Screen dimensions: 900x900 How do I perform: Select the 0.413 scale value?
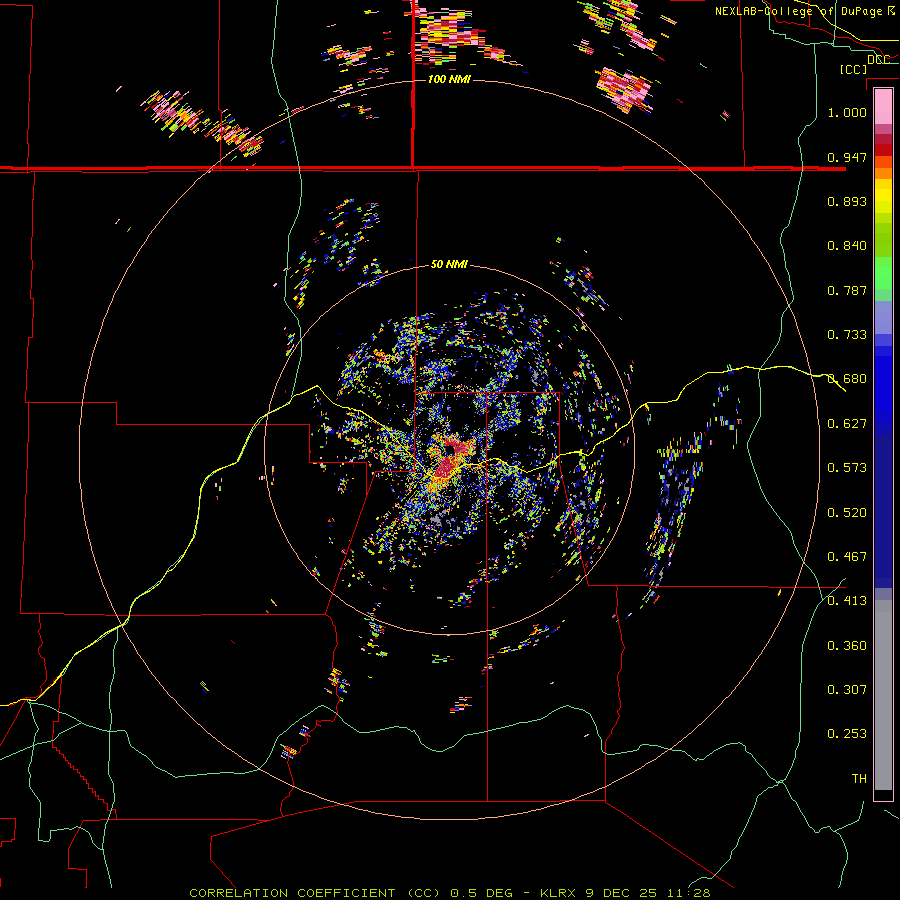point(847,601)
